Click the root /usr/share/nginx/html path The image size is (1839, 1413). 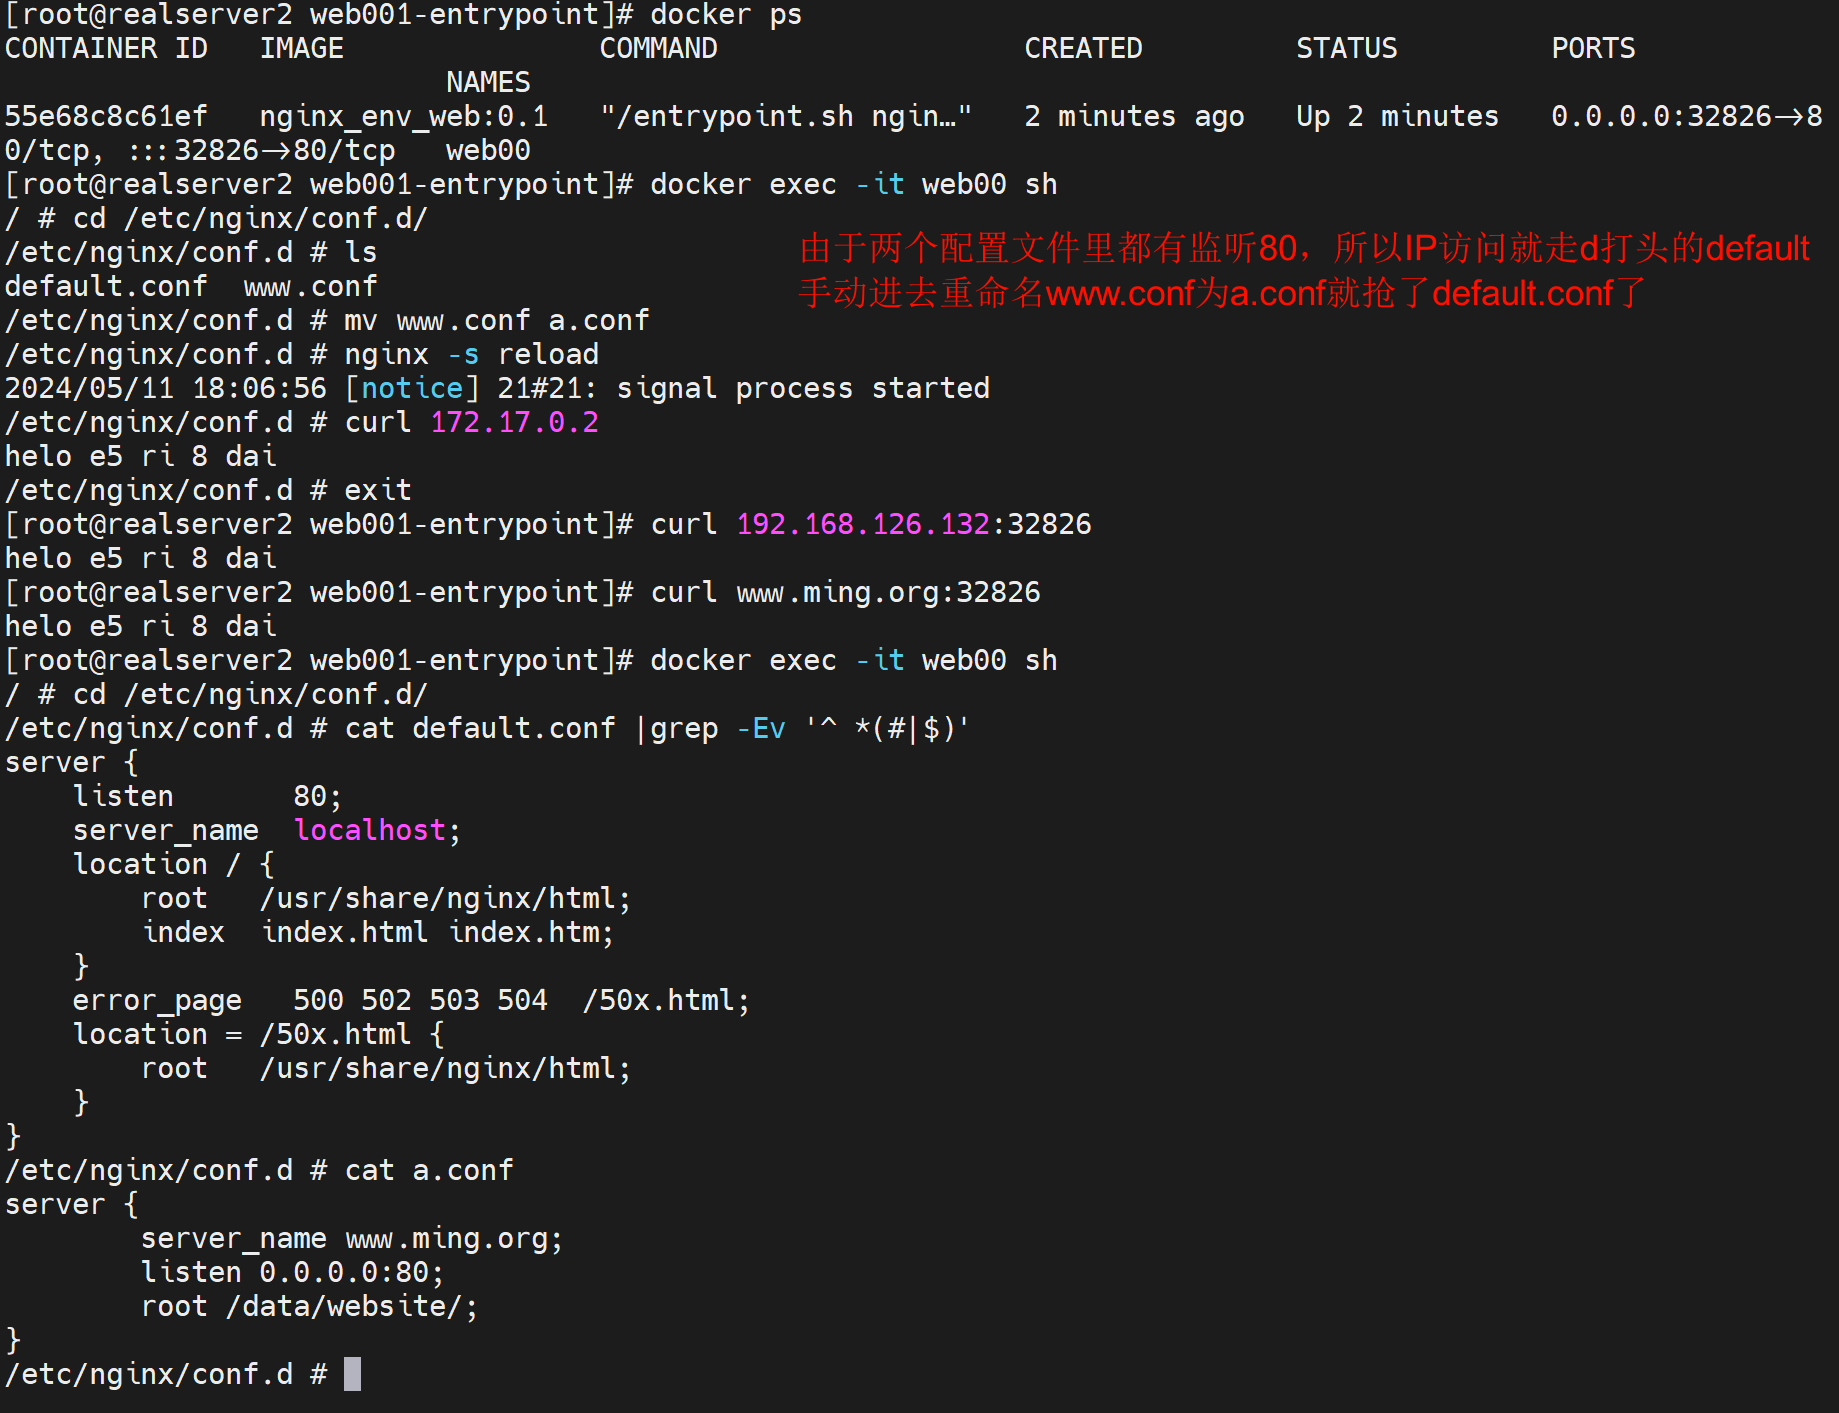click(385, 897)
